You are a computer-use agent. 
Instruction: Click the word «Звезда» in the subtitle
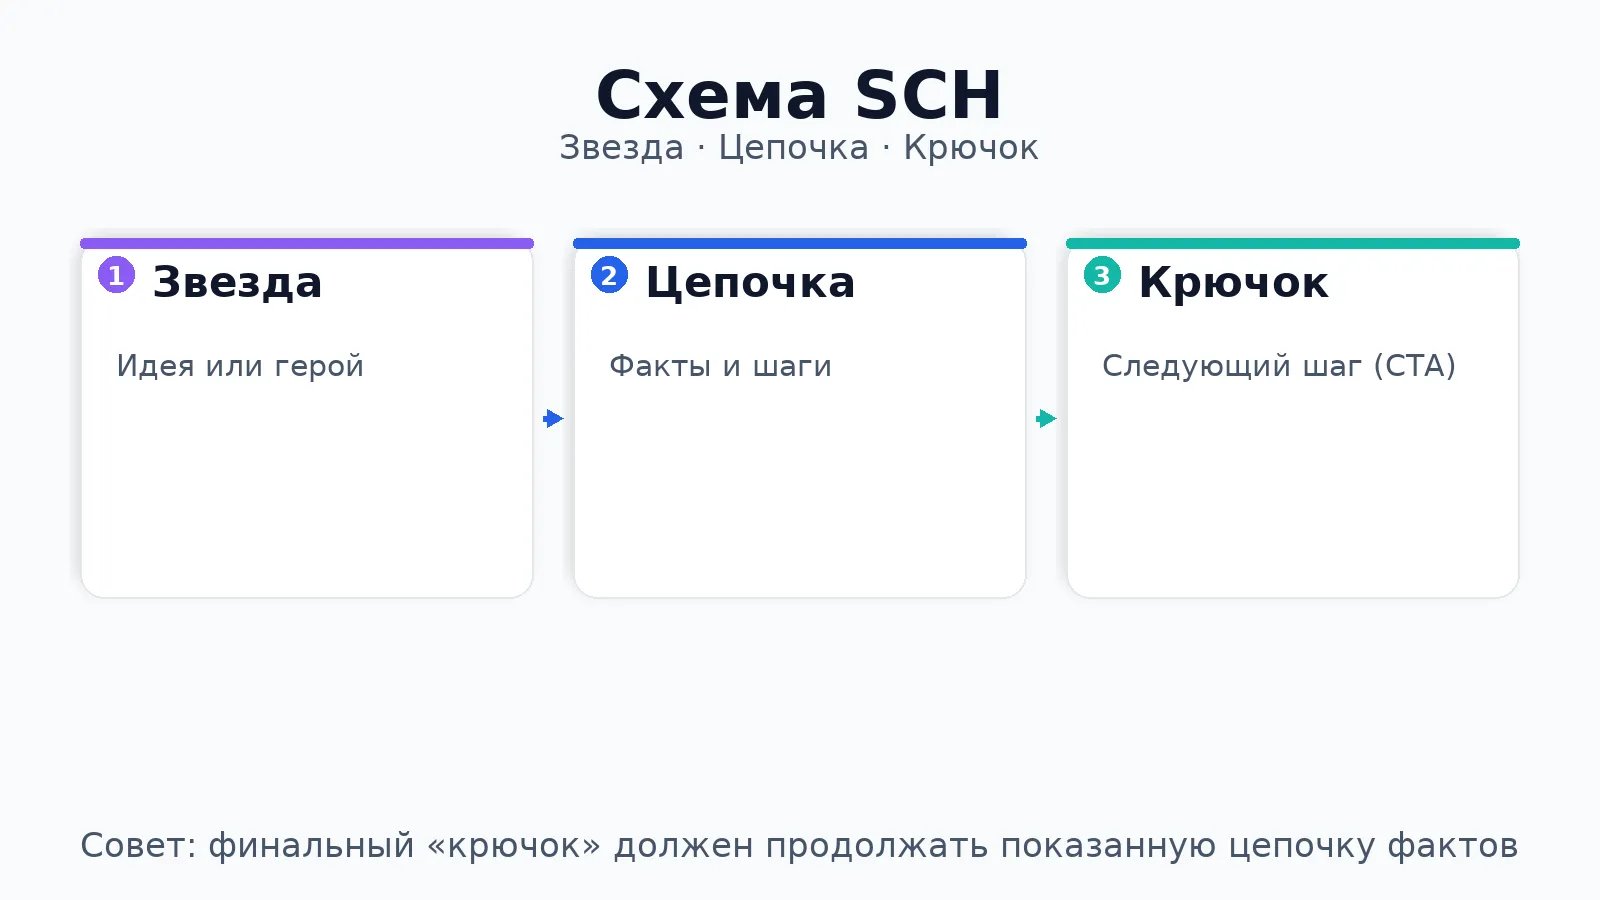[621, 148]
